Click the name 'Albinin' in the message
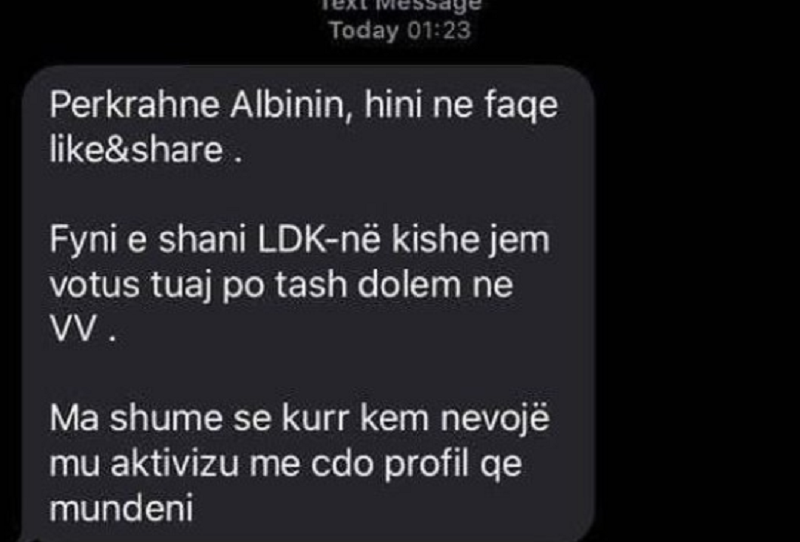 tap(291, 105)
